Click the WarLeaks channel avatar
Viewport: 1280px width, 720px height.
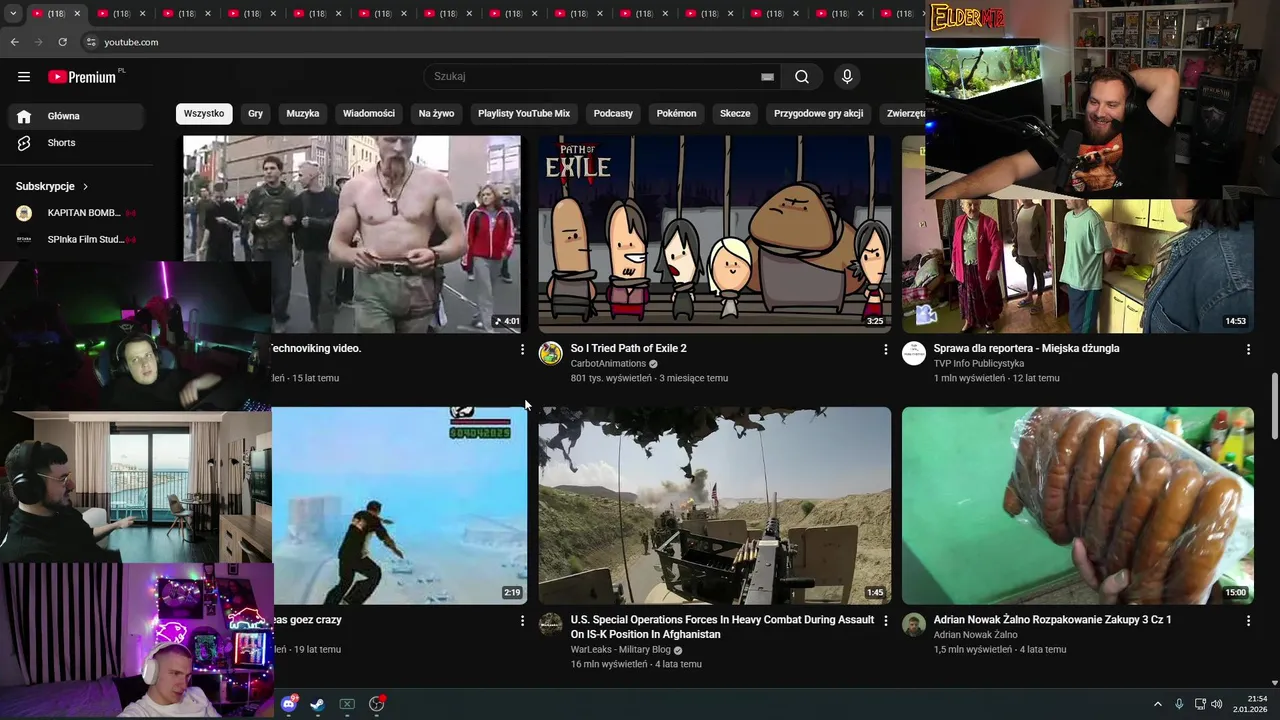click(x=551, y=624)
